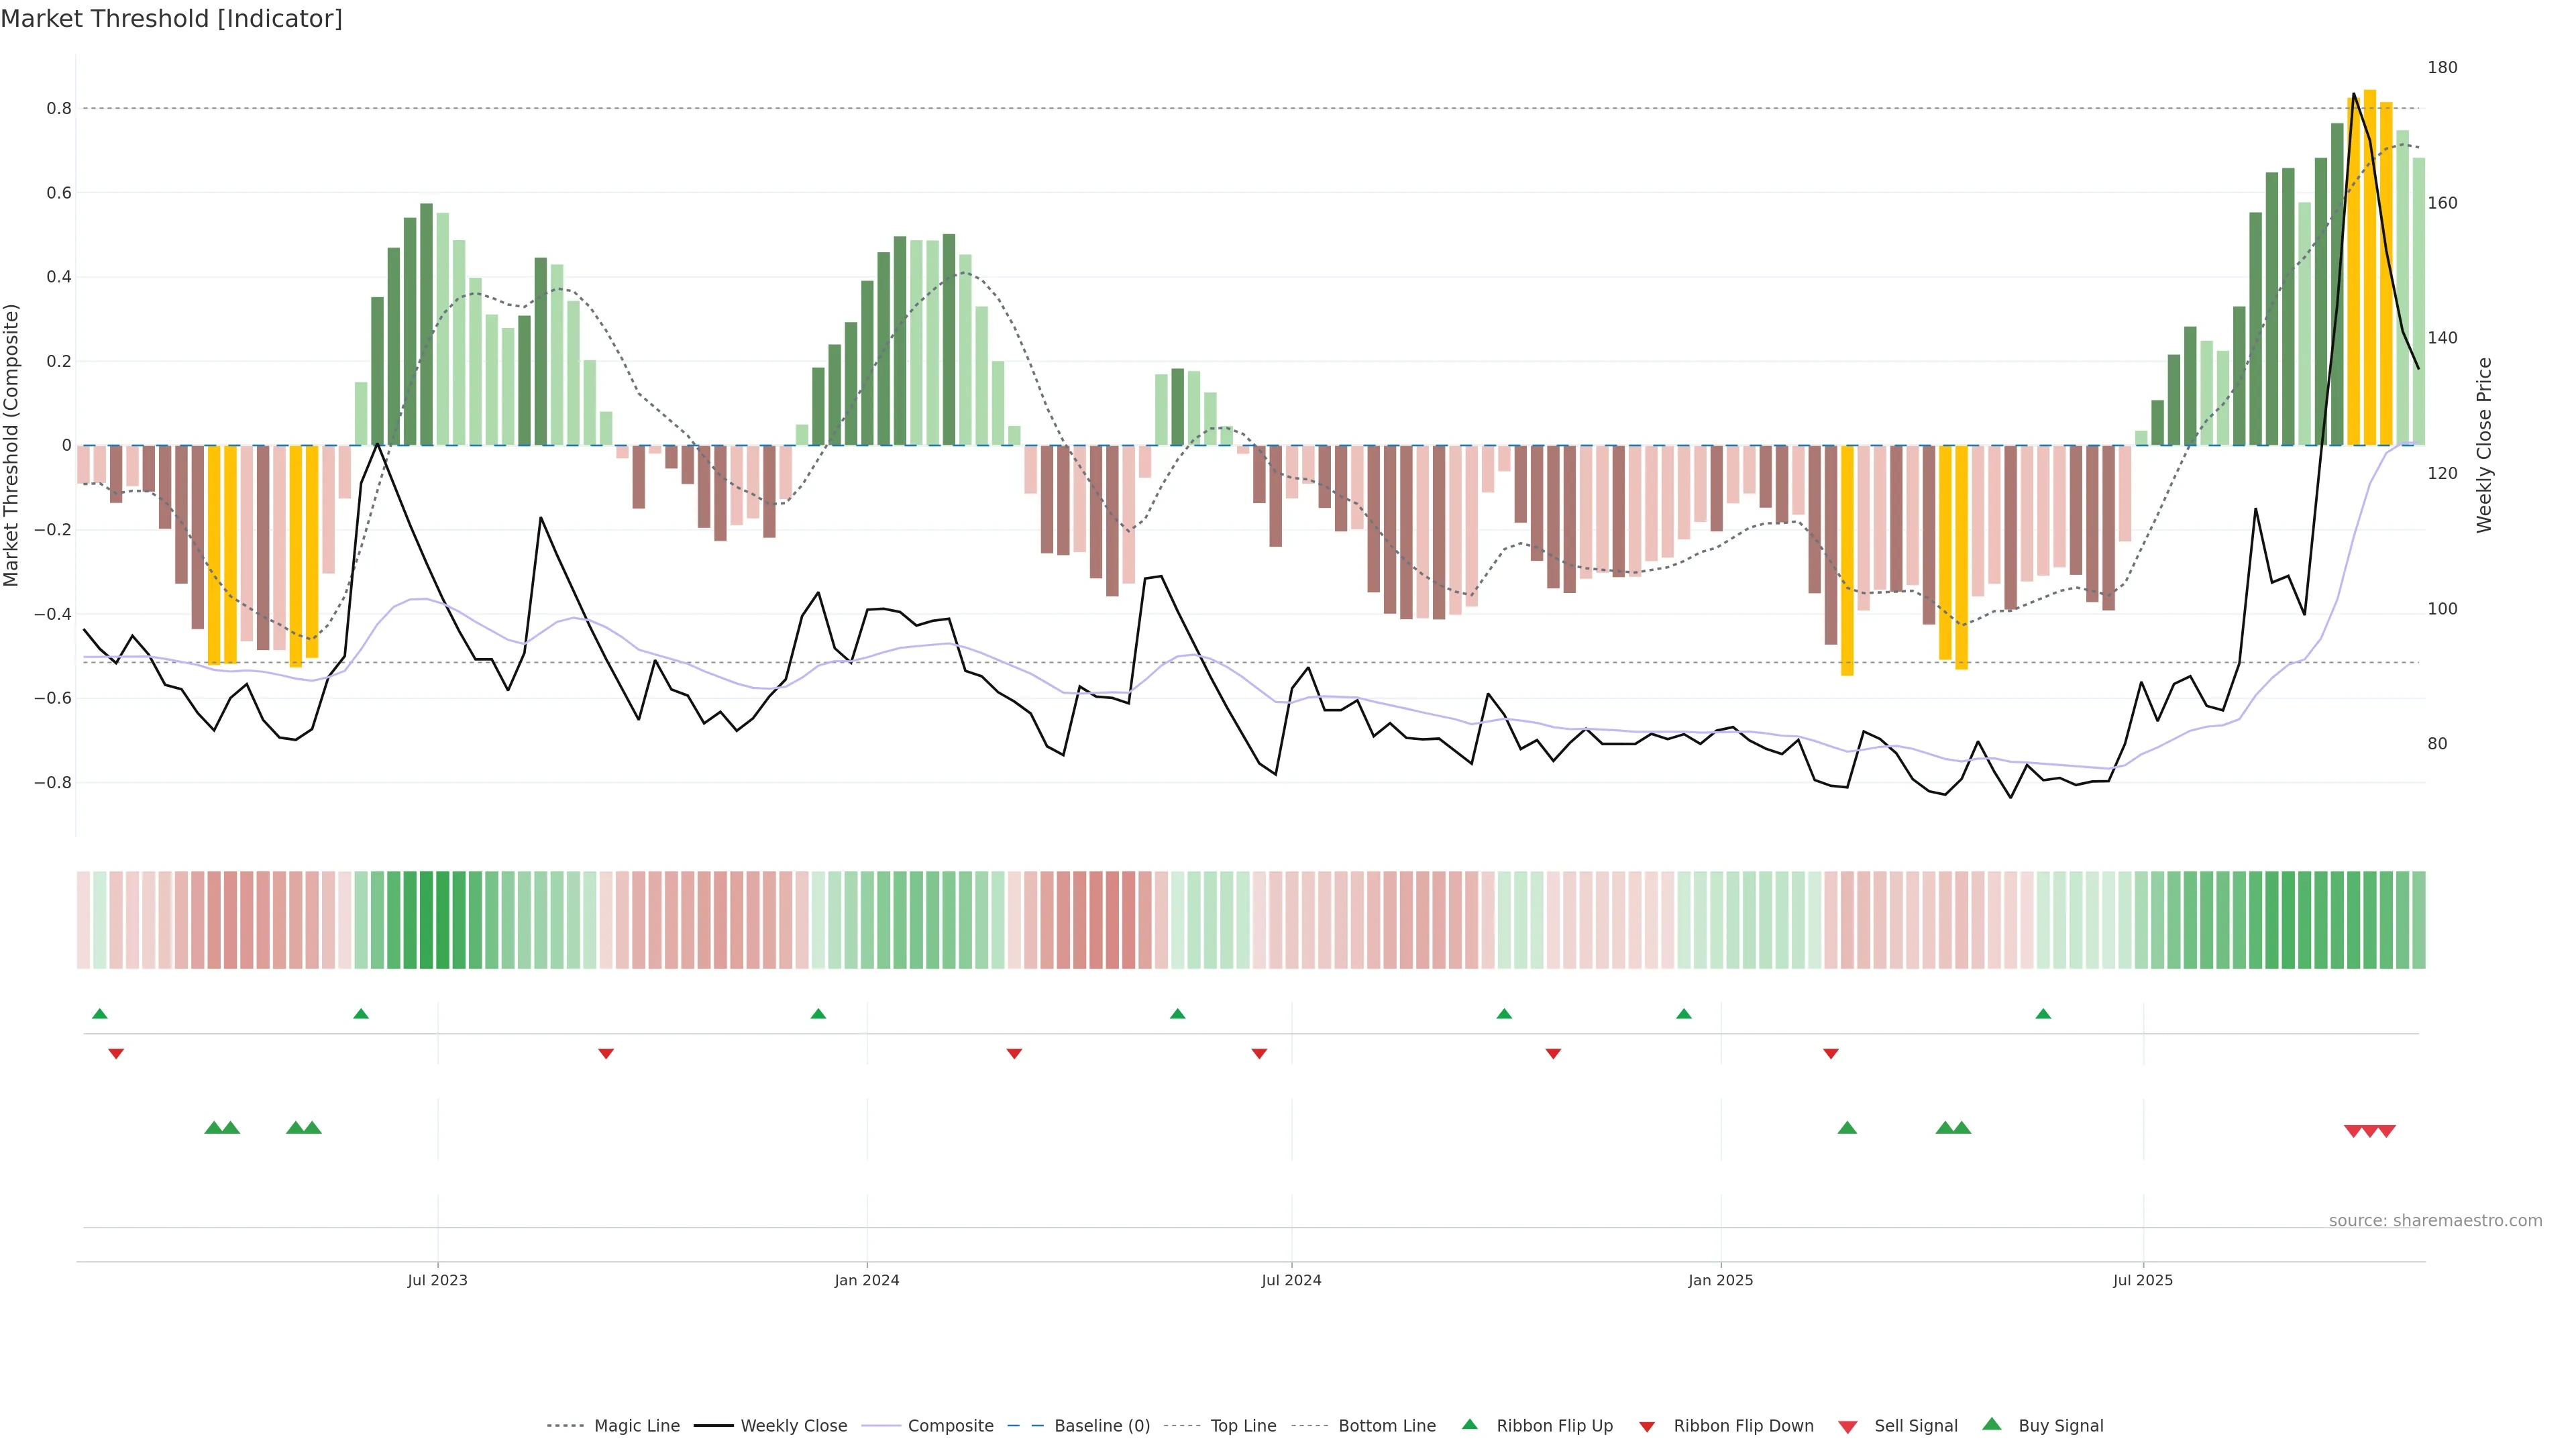Hide the Top Line legend series

point(1243,1426)
